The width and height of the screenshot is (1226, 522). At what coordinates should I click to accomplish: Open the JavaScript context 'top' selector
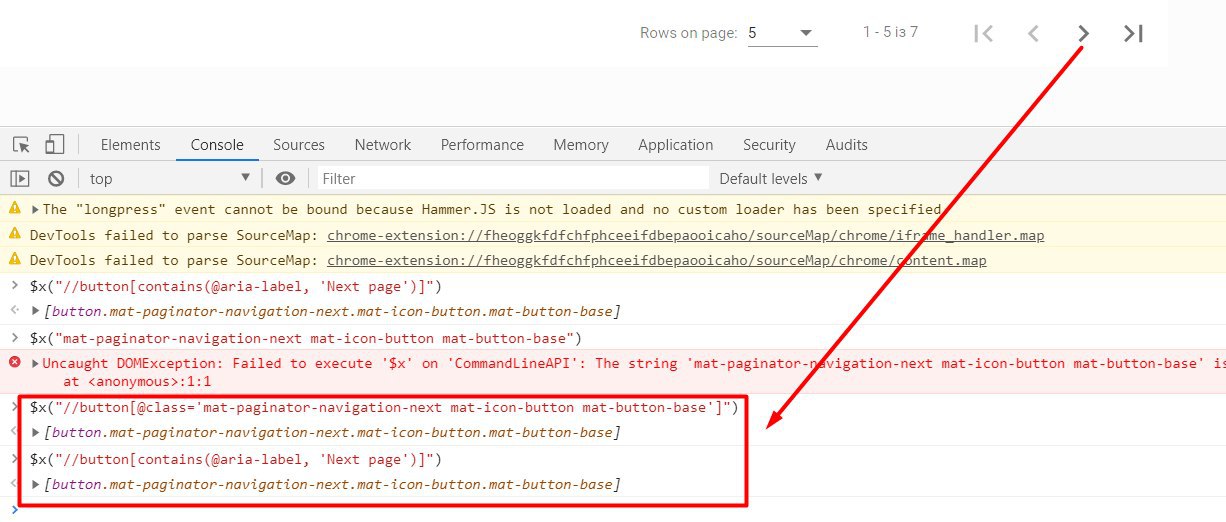(x=170, y=179)
